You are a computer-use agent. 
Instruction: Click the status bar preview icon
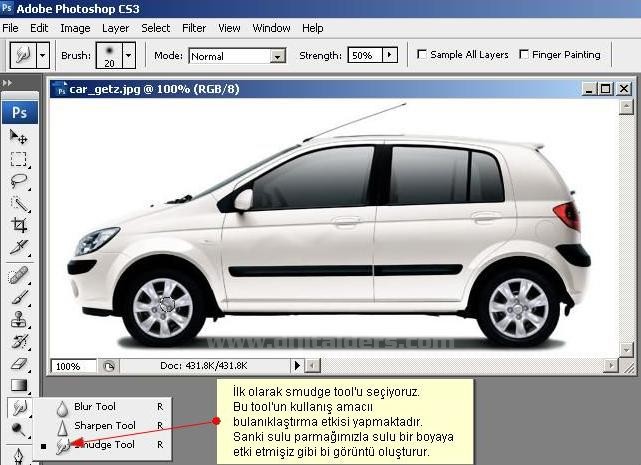(x=109, y=366)
